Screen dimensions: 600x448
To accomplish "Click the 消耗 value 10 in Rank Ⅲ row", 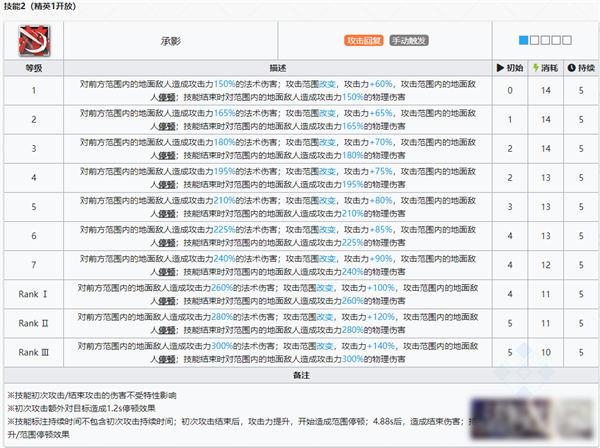I will click(x=546, y=352).
